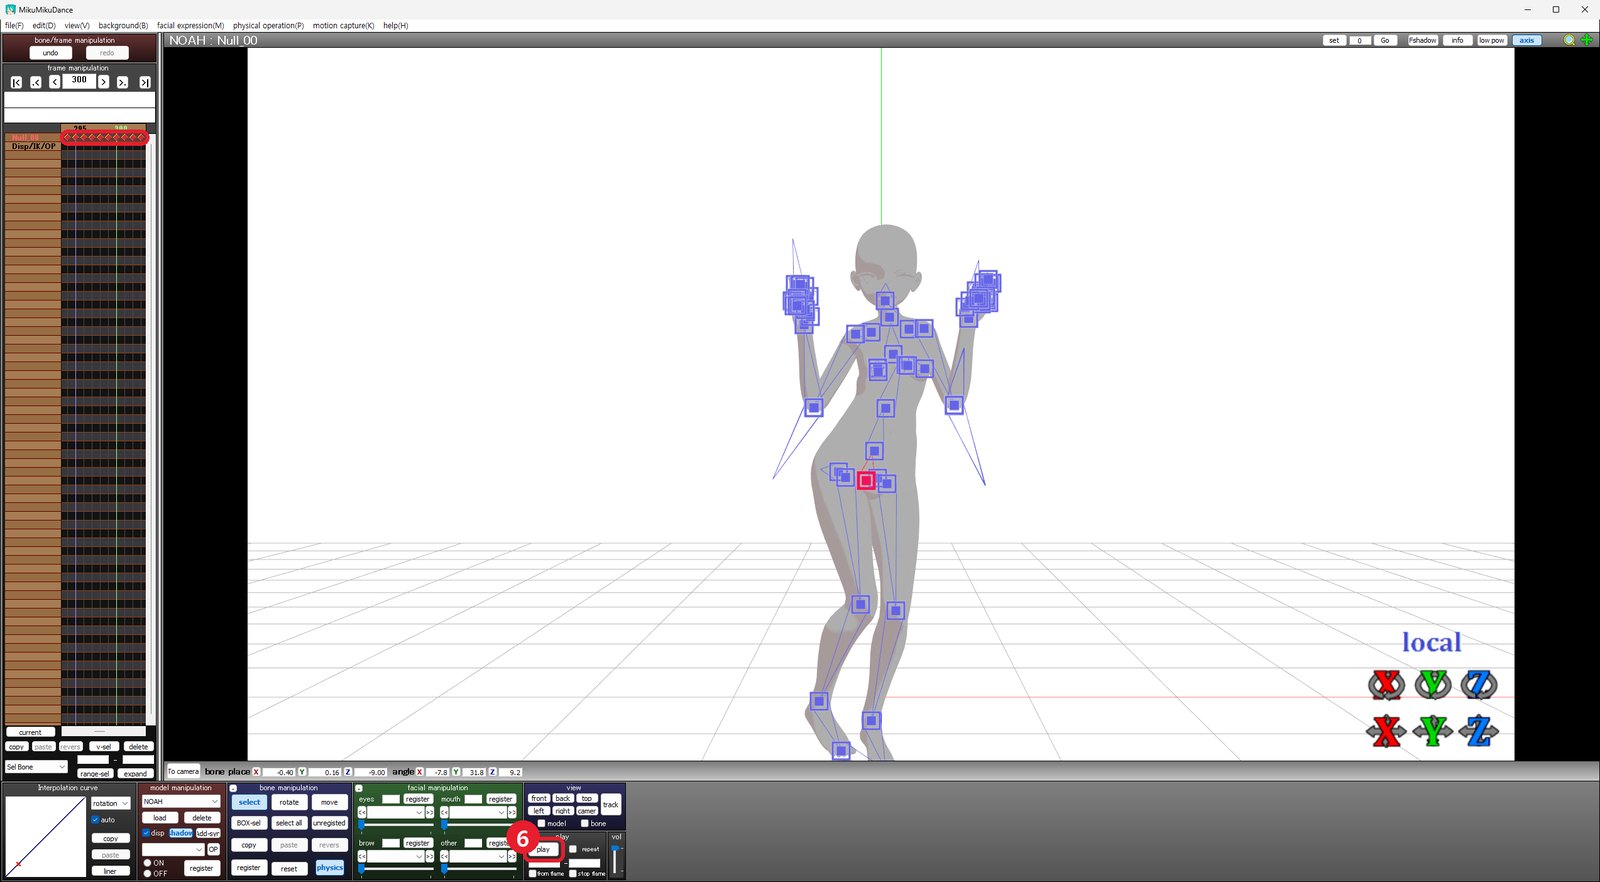The image size is (1600, 882).
Task: Open the NOAH model dropdown
Action: click(180, 801)
